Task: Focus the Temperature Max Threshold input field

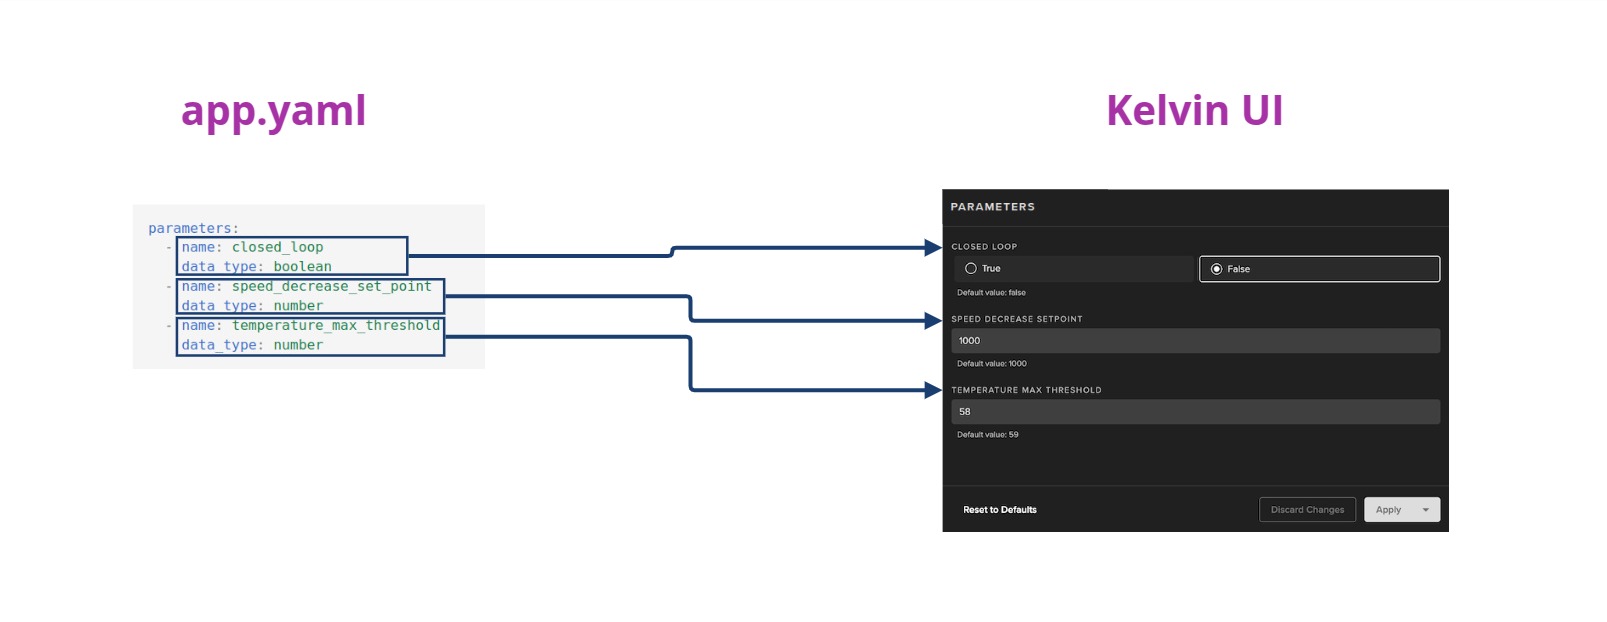Action: click(x=1195, y=412)
